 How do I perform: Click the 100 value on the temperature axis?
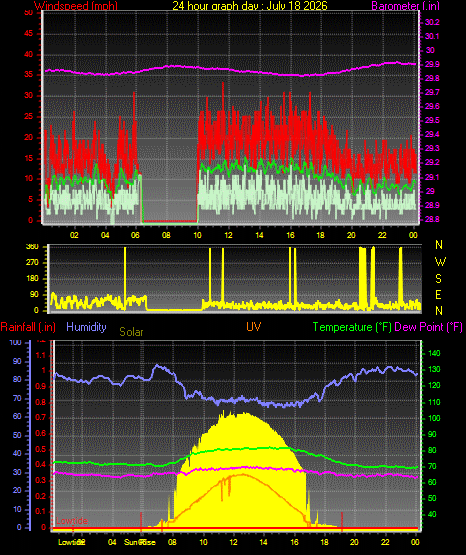click(x=434, y=418)
